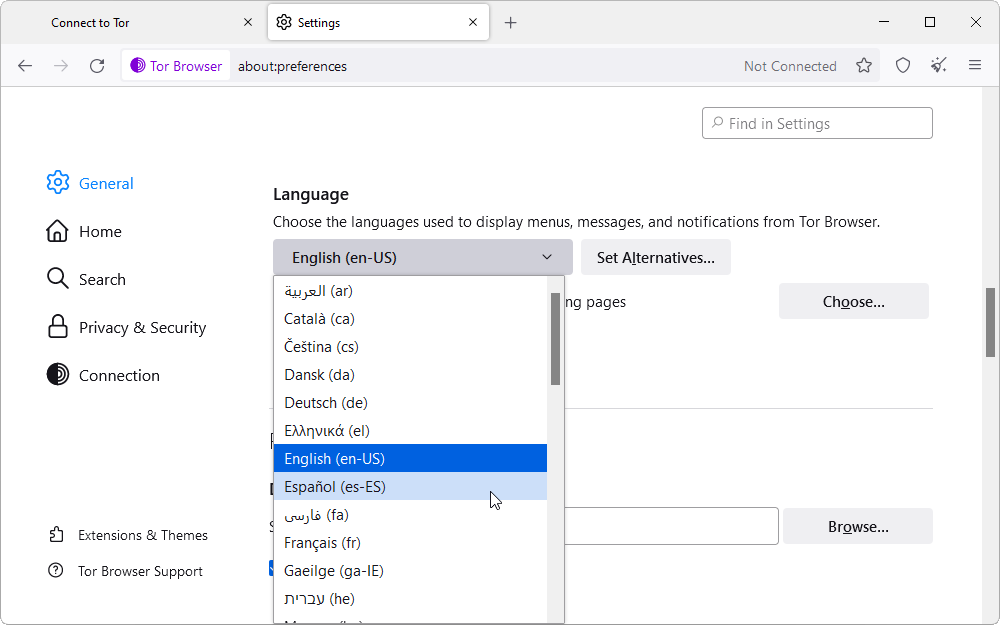
Task: Open the hamburger application menu
Action: 975,66
